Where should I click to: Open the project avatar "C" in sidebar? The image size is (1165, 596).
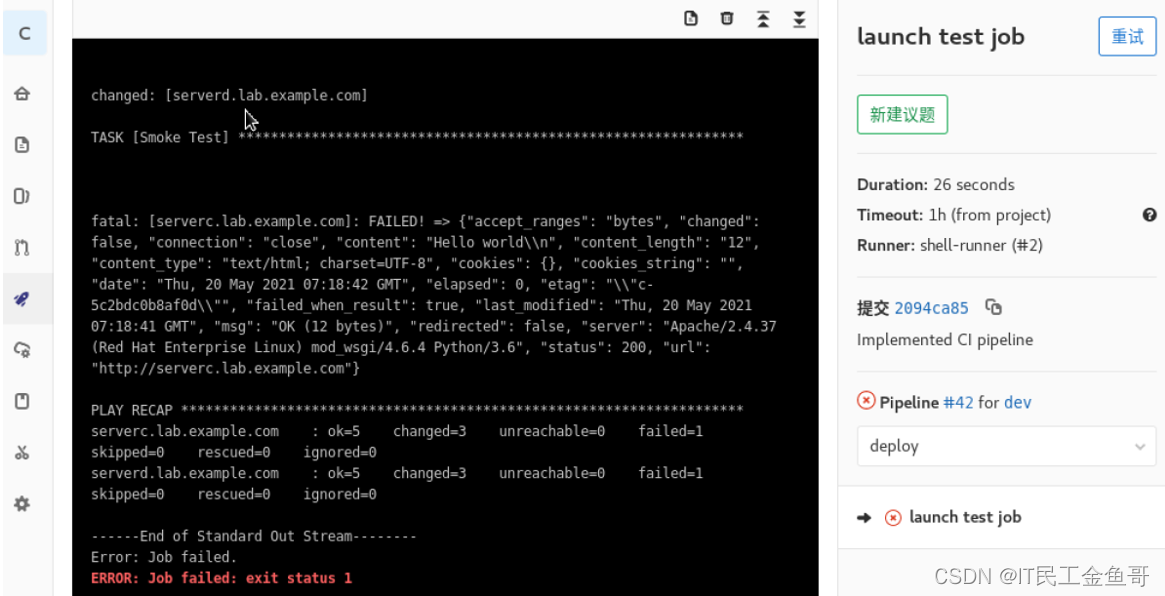25,34
